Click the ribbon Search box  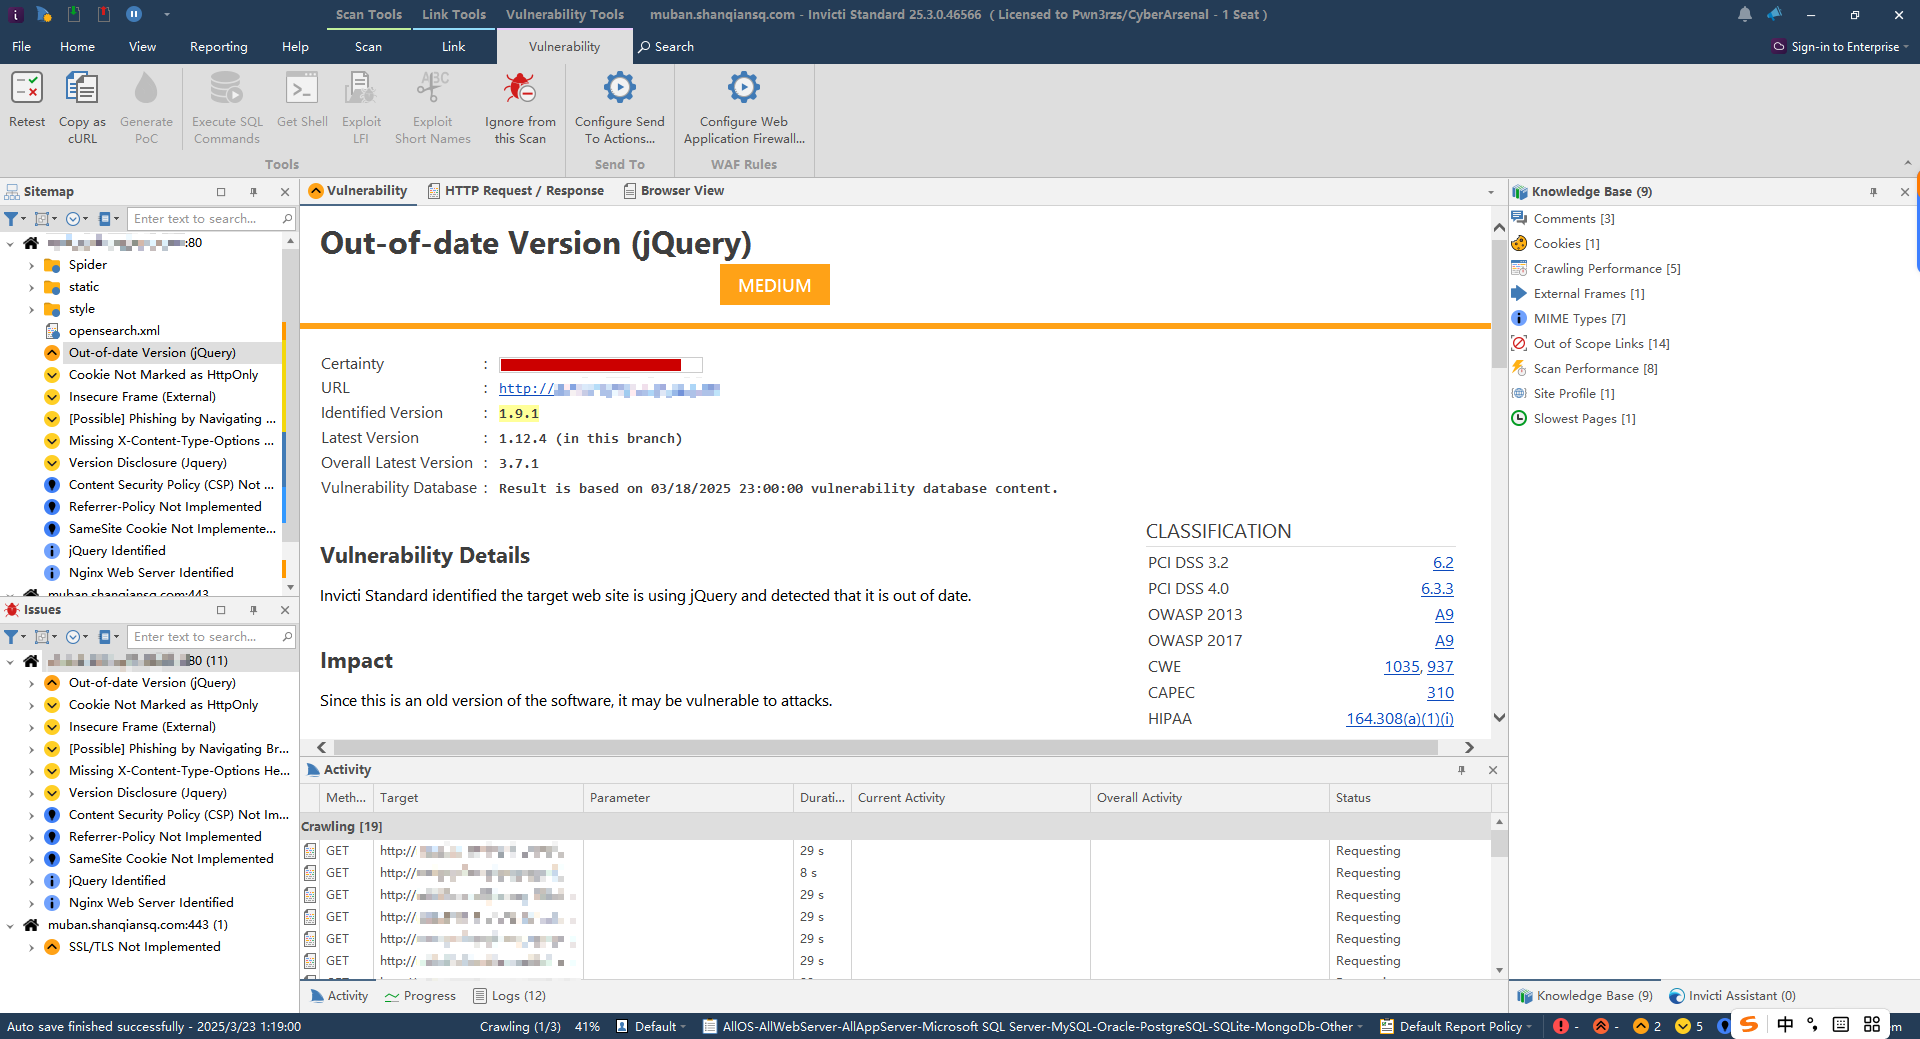667,47
